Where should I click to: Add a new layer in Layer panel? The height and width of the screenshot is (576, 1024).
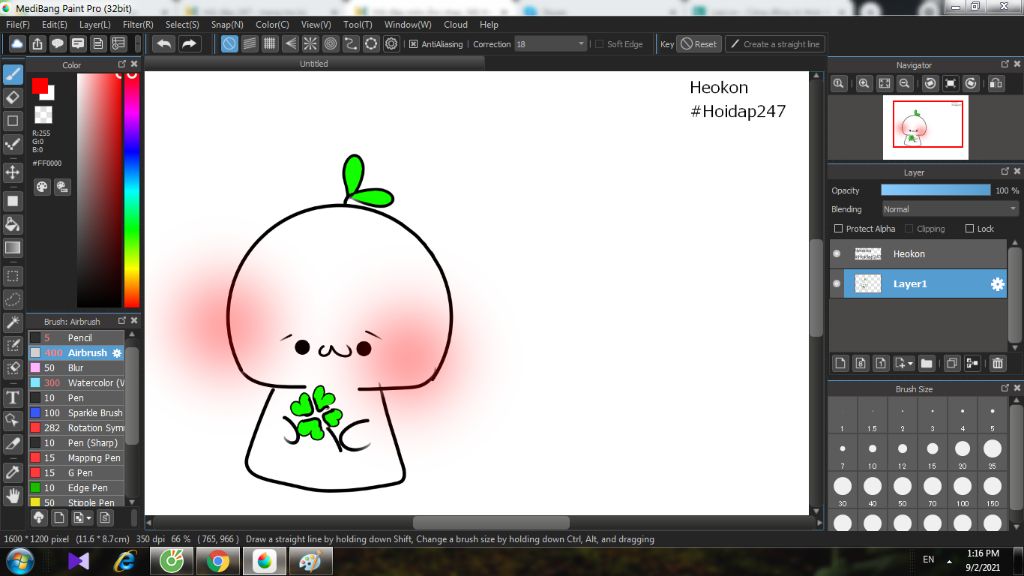click(840, 364)
